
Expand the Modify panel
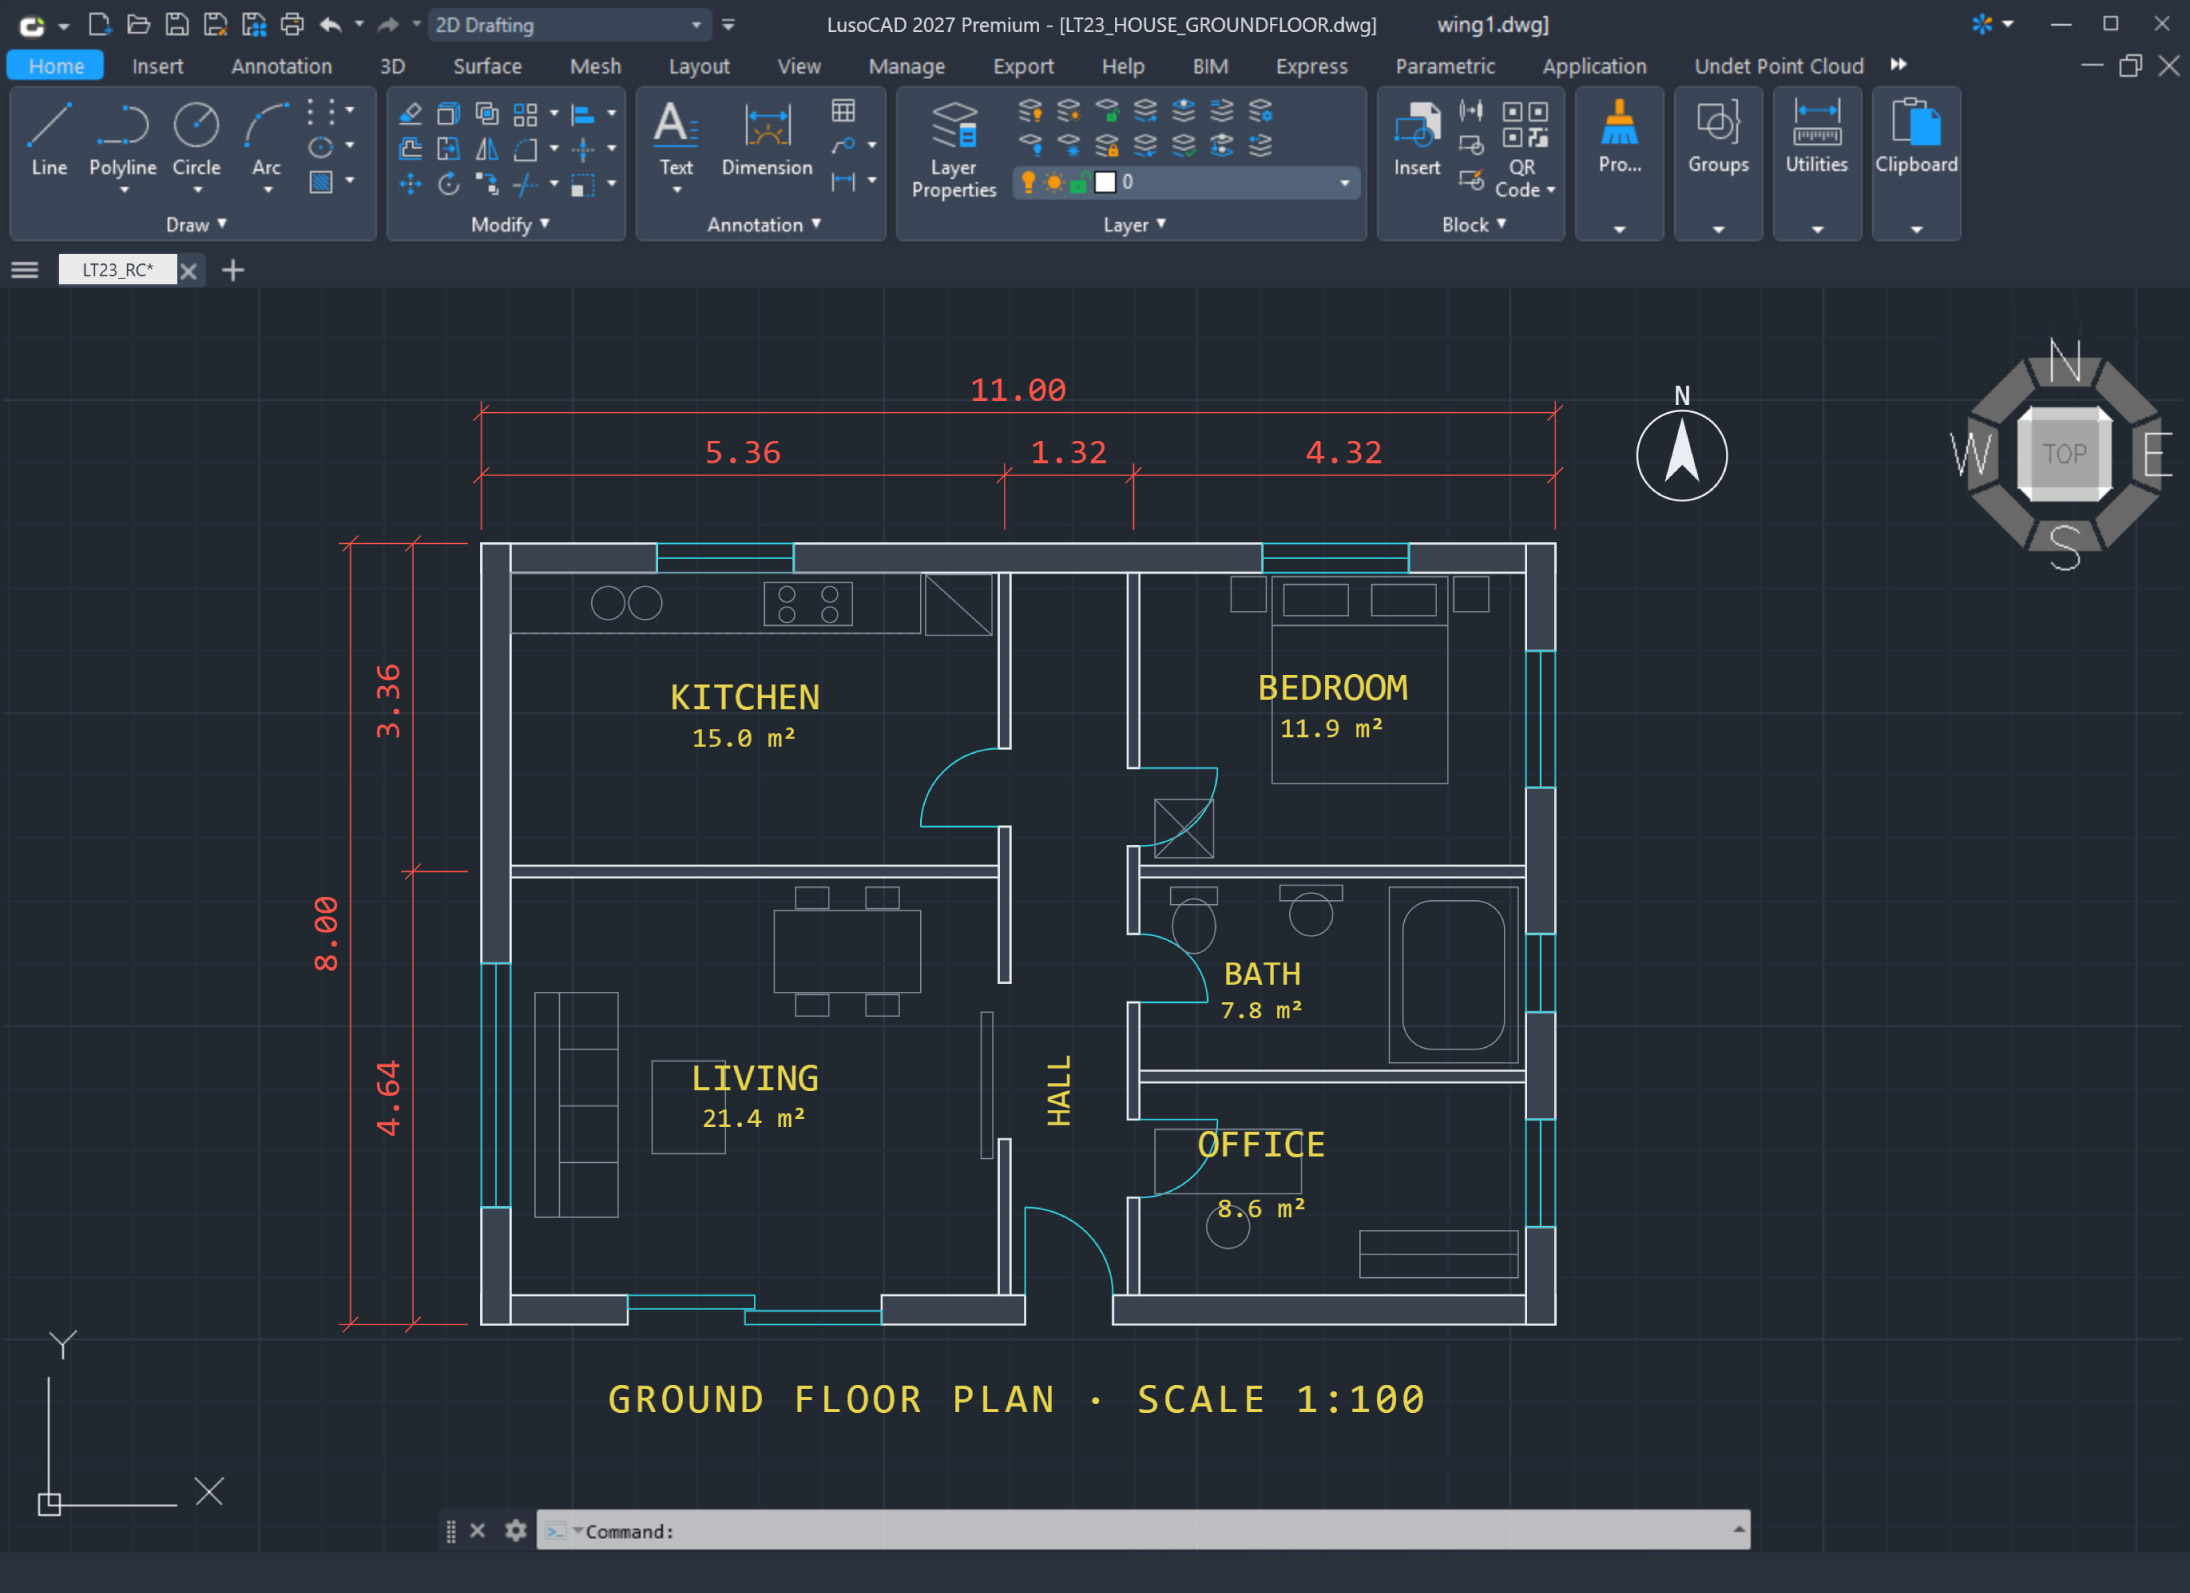510,225
